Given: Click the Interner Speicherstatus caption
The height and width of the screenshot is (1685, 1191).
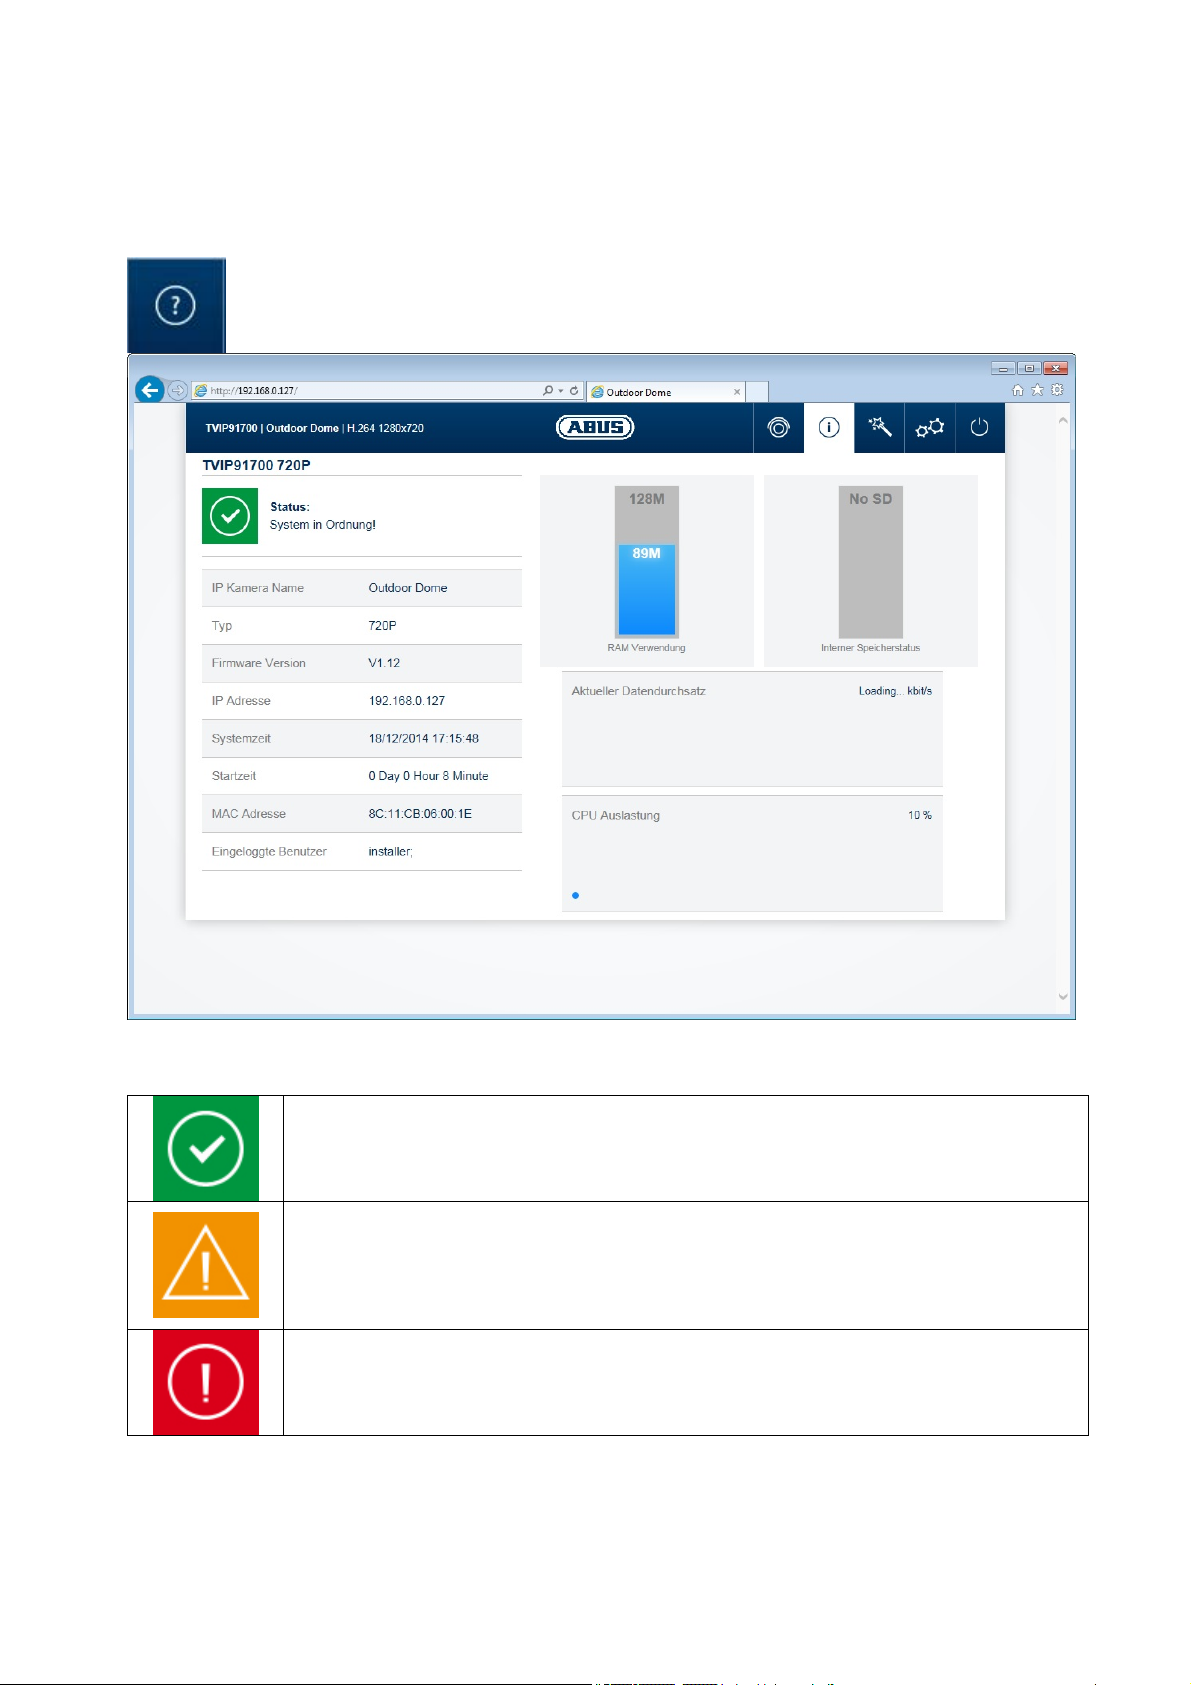Looking at the screenshot, I should pos(870,648).
